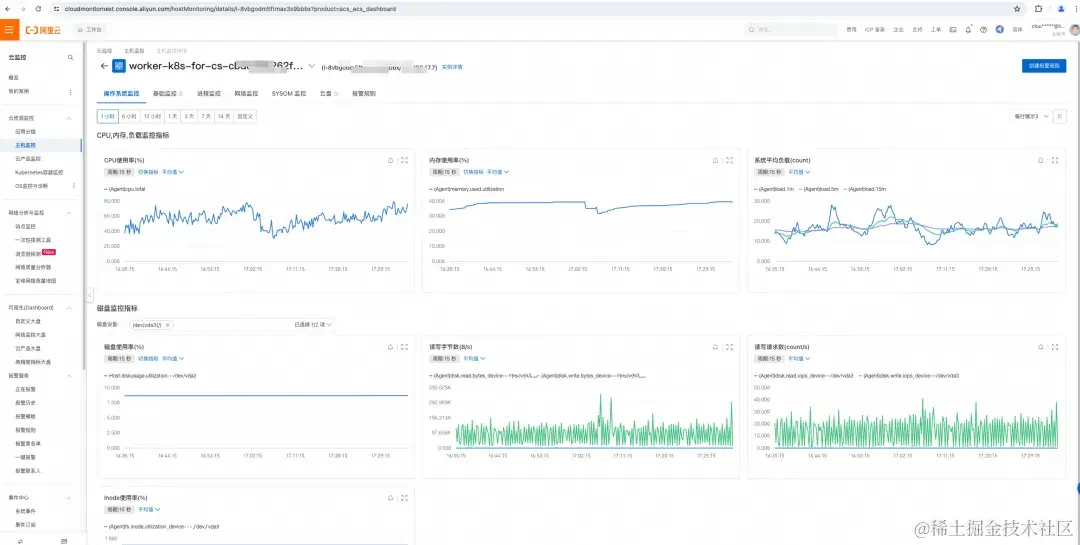Click the alarm bell on Inode使用率 chart
Screen dimensions: 1080x545
tap(391, 497)
